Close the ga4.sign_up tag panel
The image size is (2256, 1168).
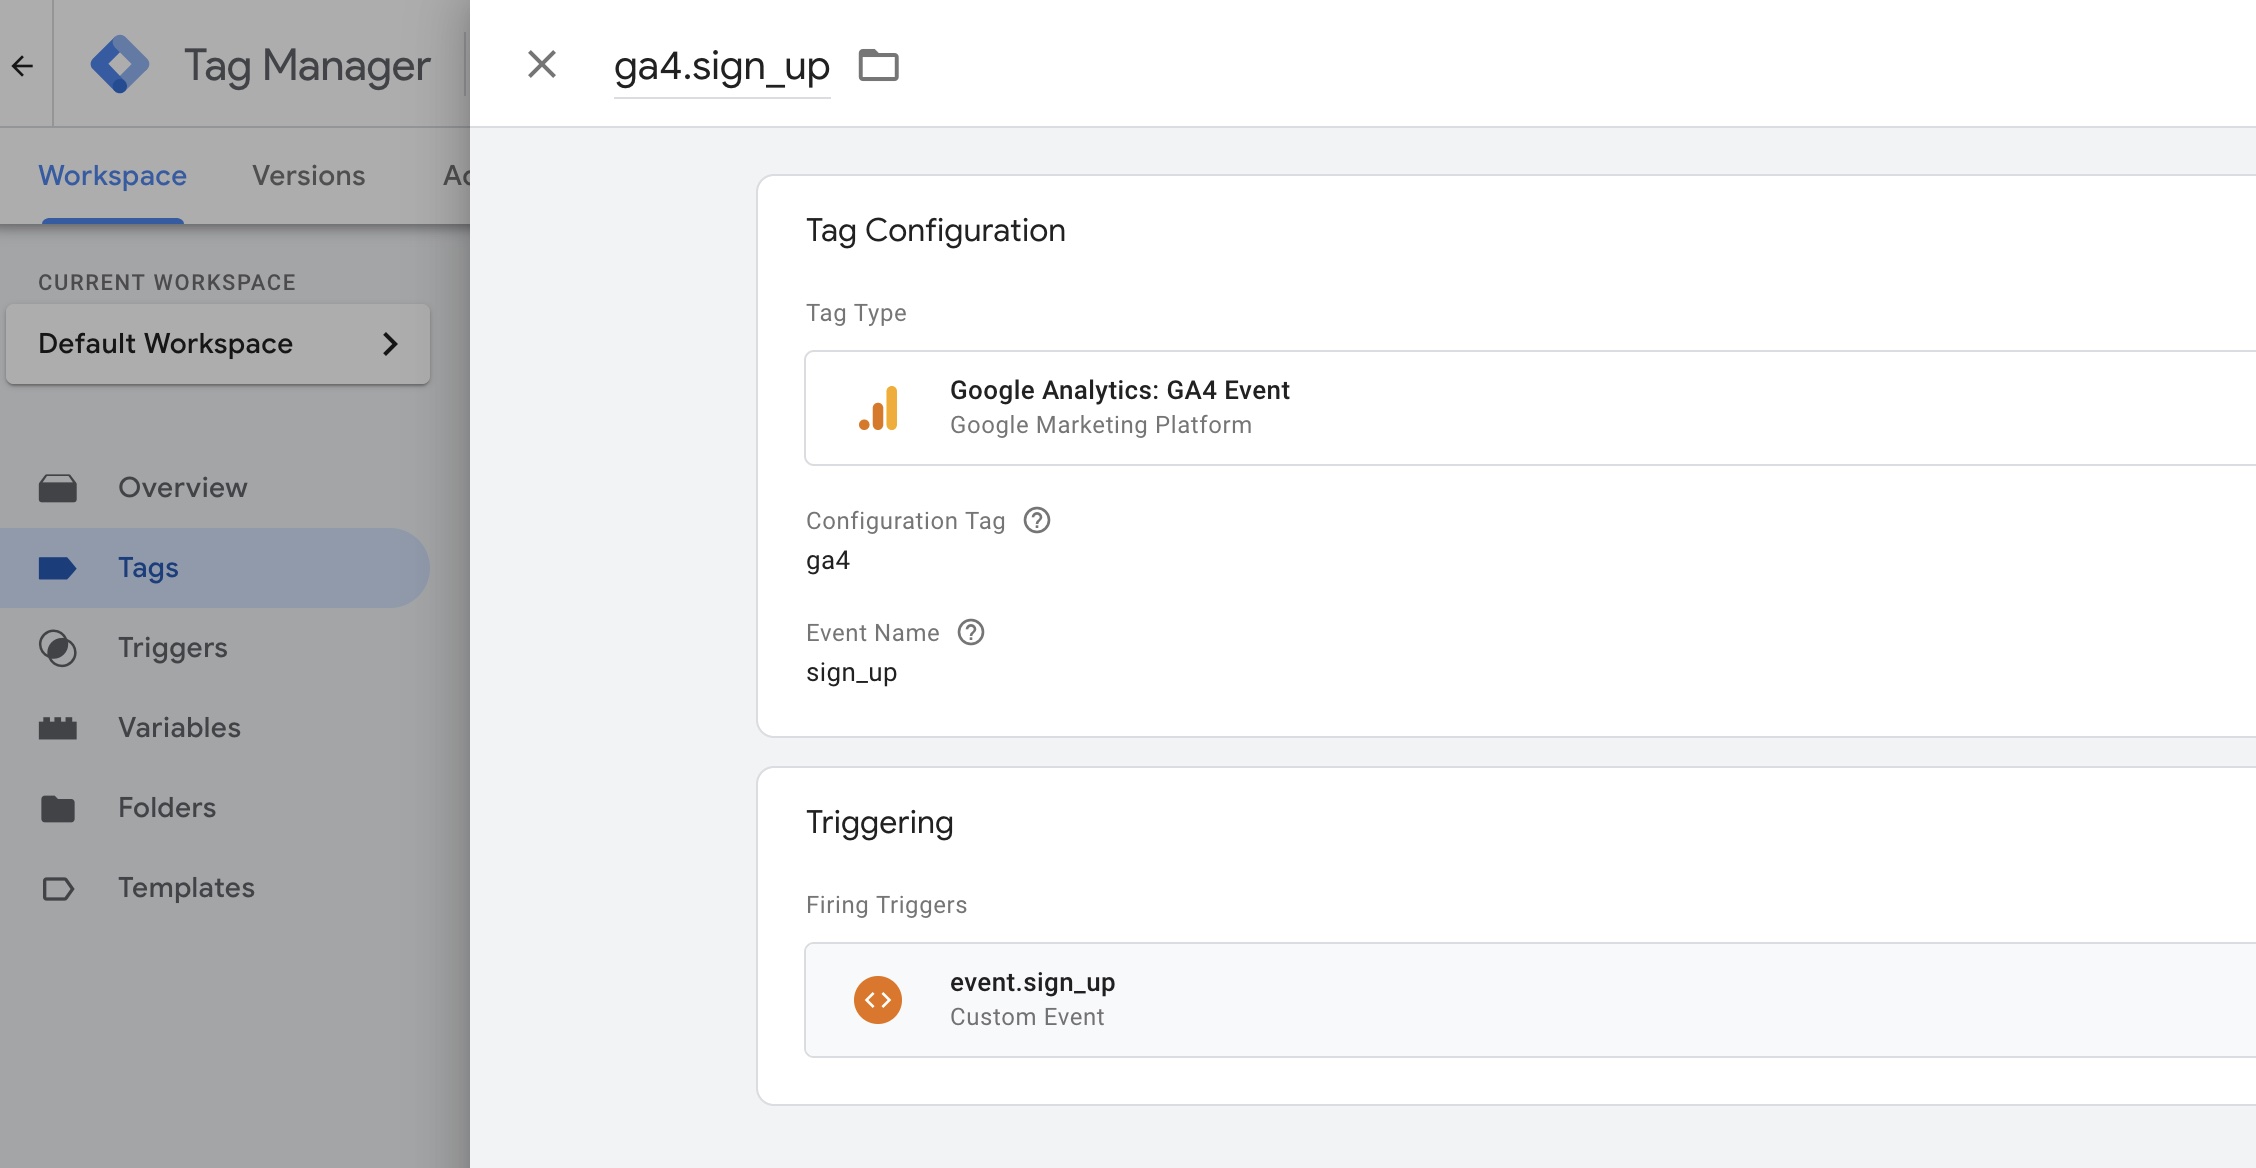541,65
